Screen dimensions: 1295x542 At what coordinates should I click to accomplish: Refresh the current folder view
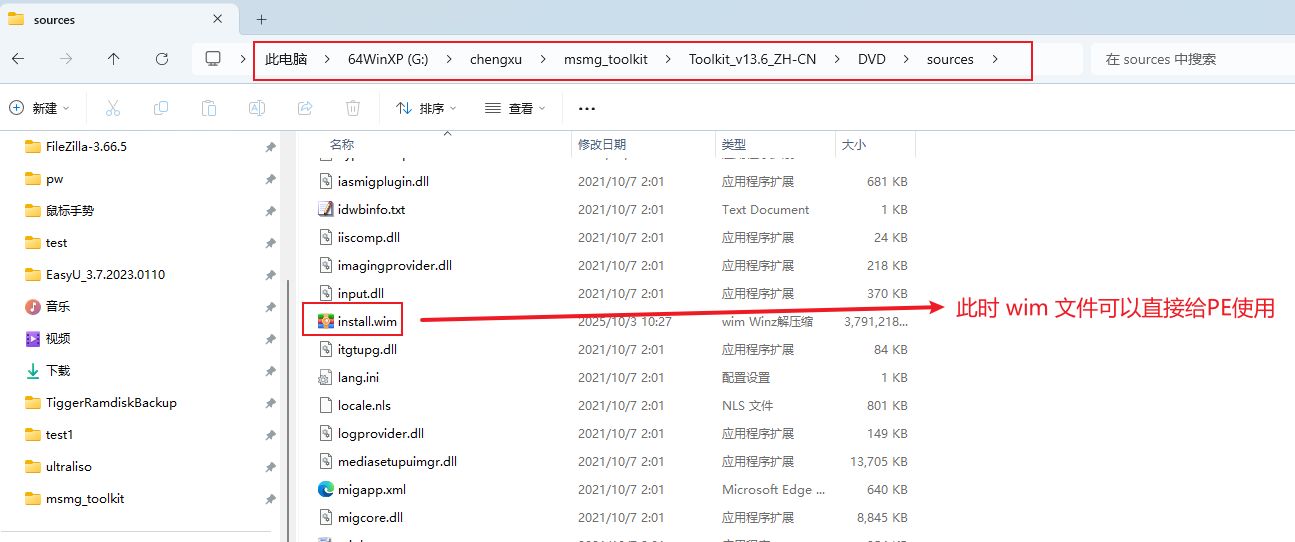(162, 59)
